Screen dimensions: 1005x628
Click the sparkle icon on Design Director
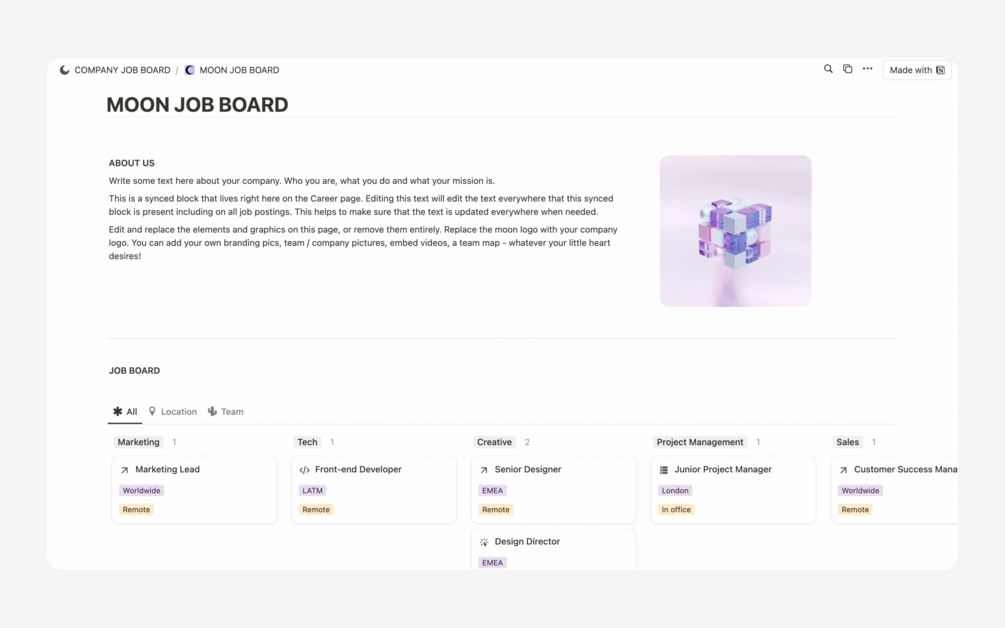click(x=484, y=542)
